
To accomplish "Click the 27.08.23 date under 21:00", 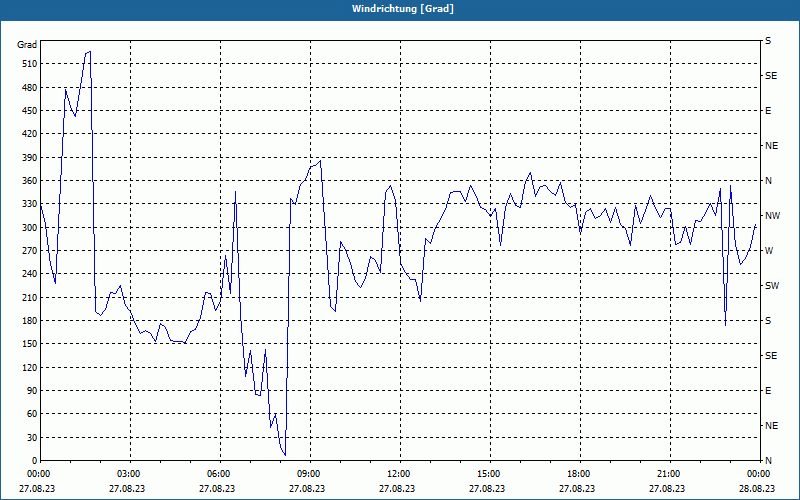I will (x=667, y=488).
